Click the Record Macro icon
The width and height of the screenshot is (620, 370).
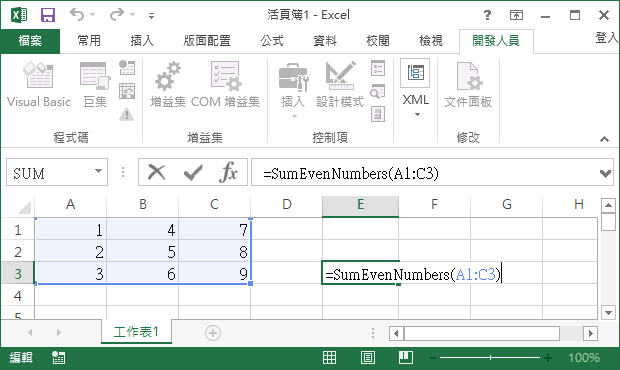(127, 68)
